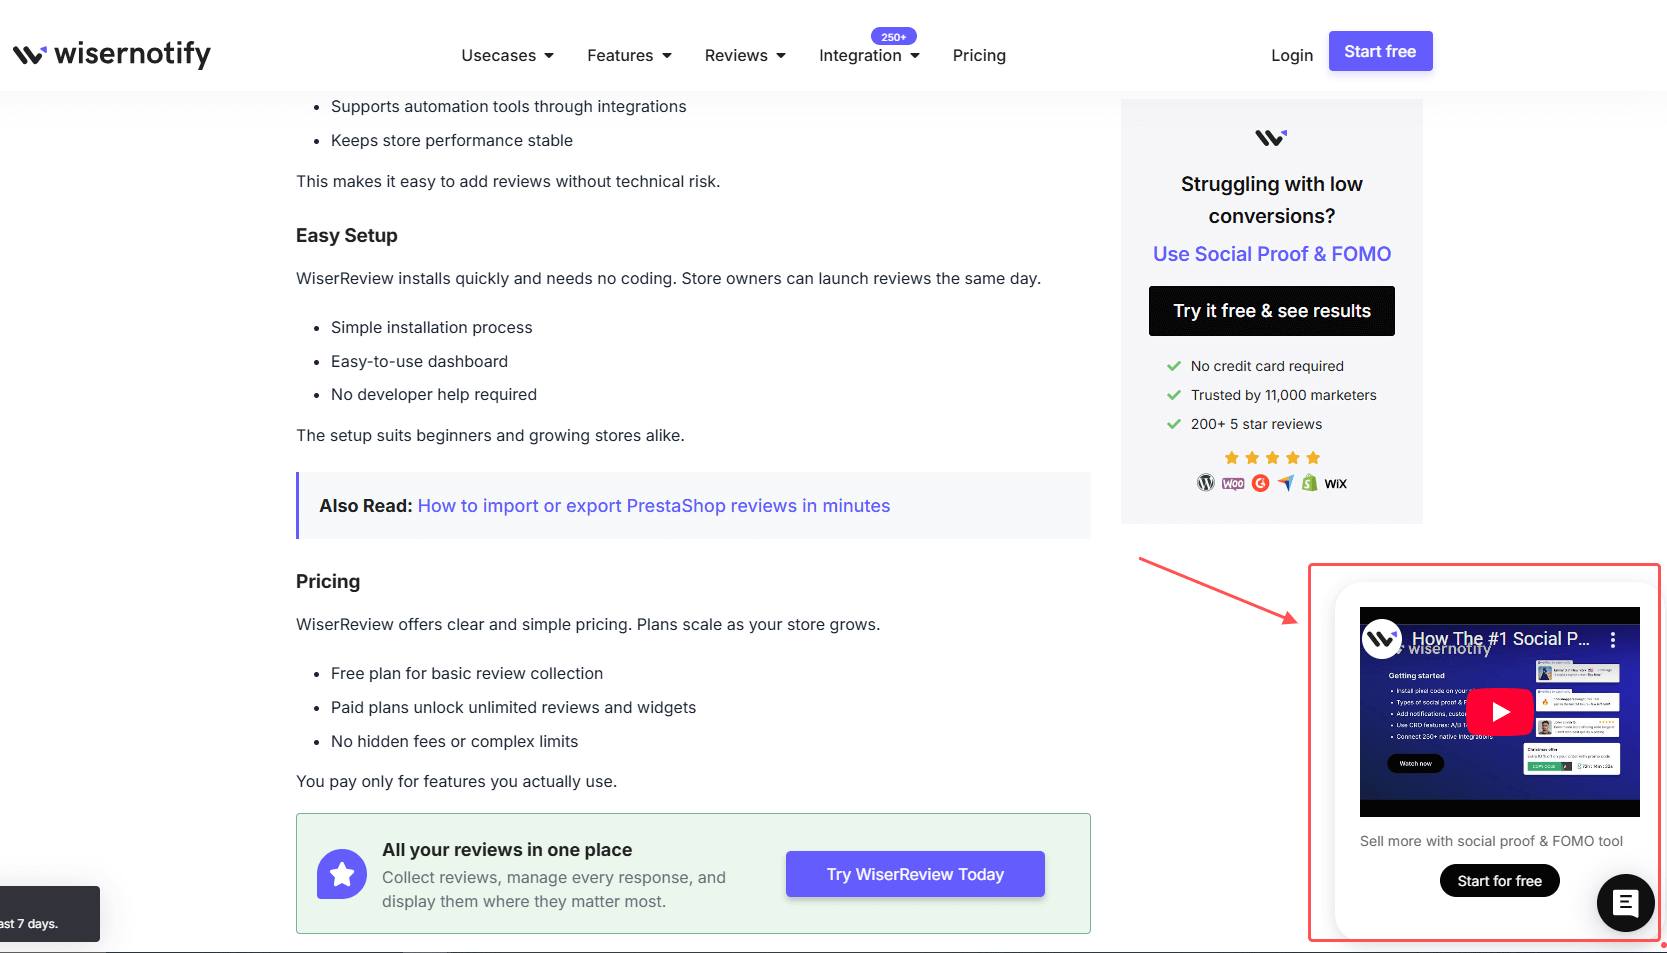The height and width of the screenshot is (953, 1667).
Task: Open the chat support bubble at bottom right
Action: [1625, 903]
